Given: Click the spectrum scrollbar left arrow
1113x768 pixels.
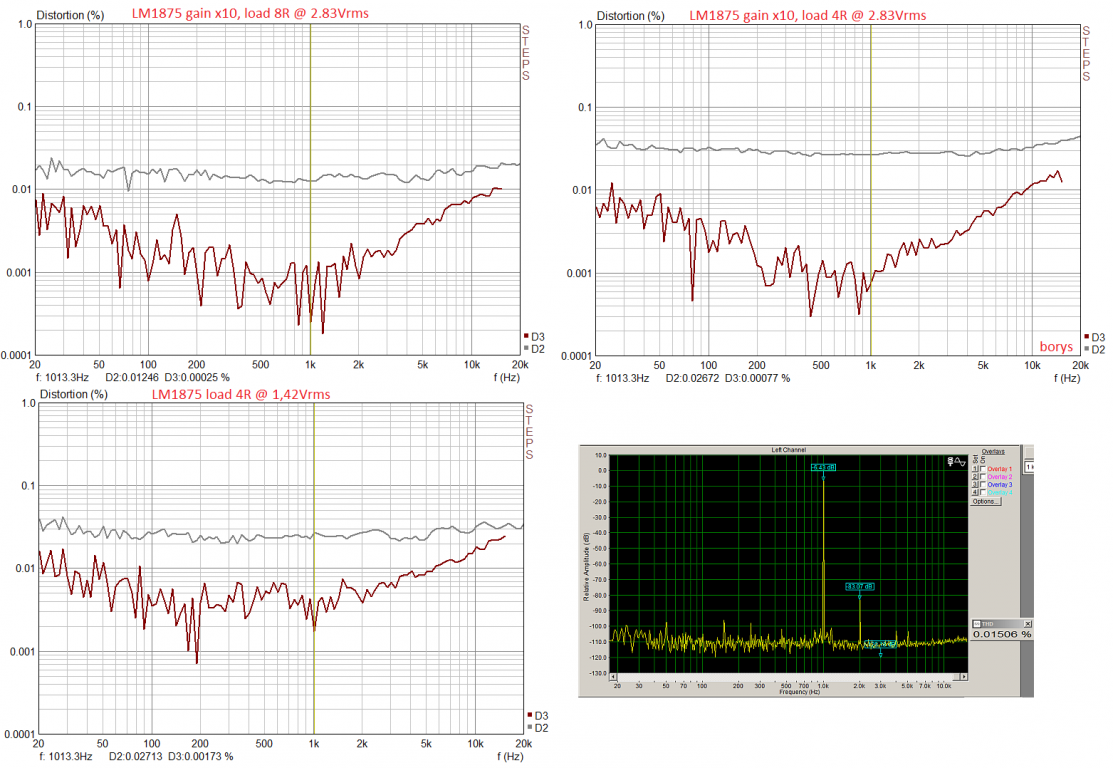Looking at the screenshot, I should tap(614, 676).
